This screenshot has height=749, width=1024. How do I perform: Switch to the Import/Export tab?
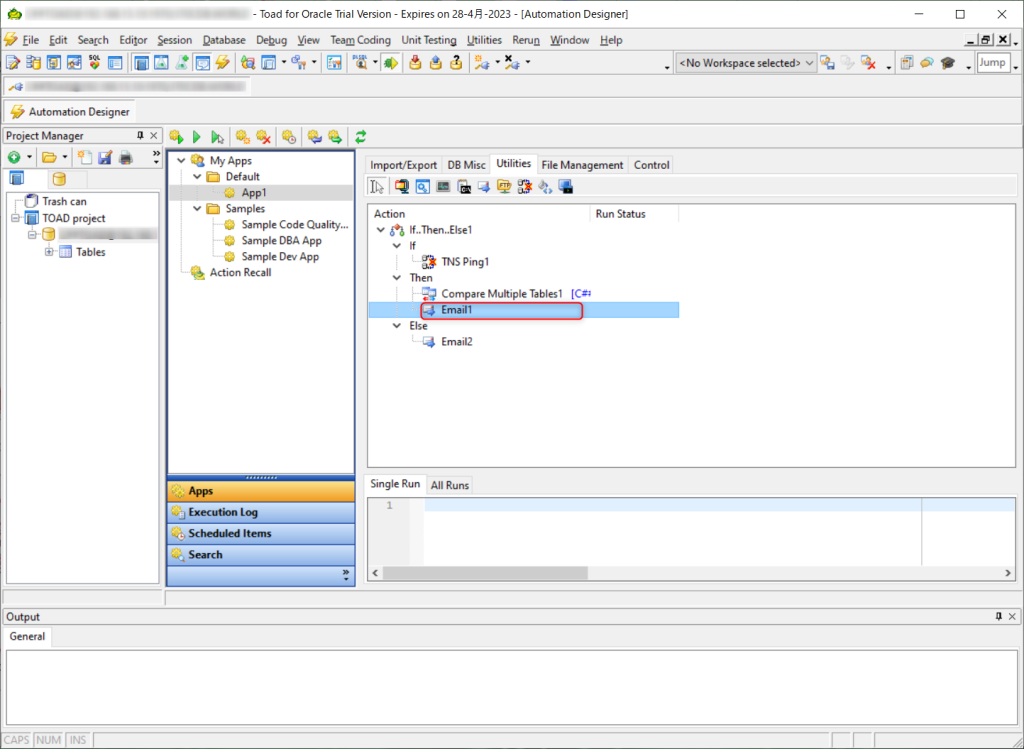point(404,165)
